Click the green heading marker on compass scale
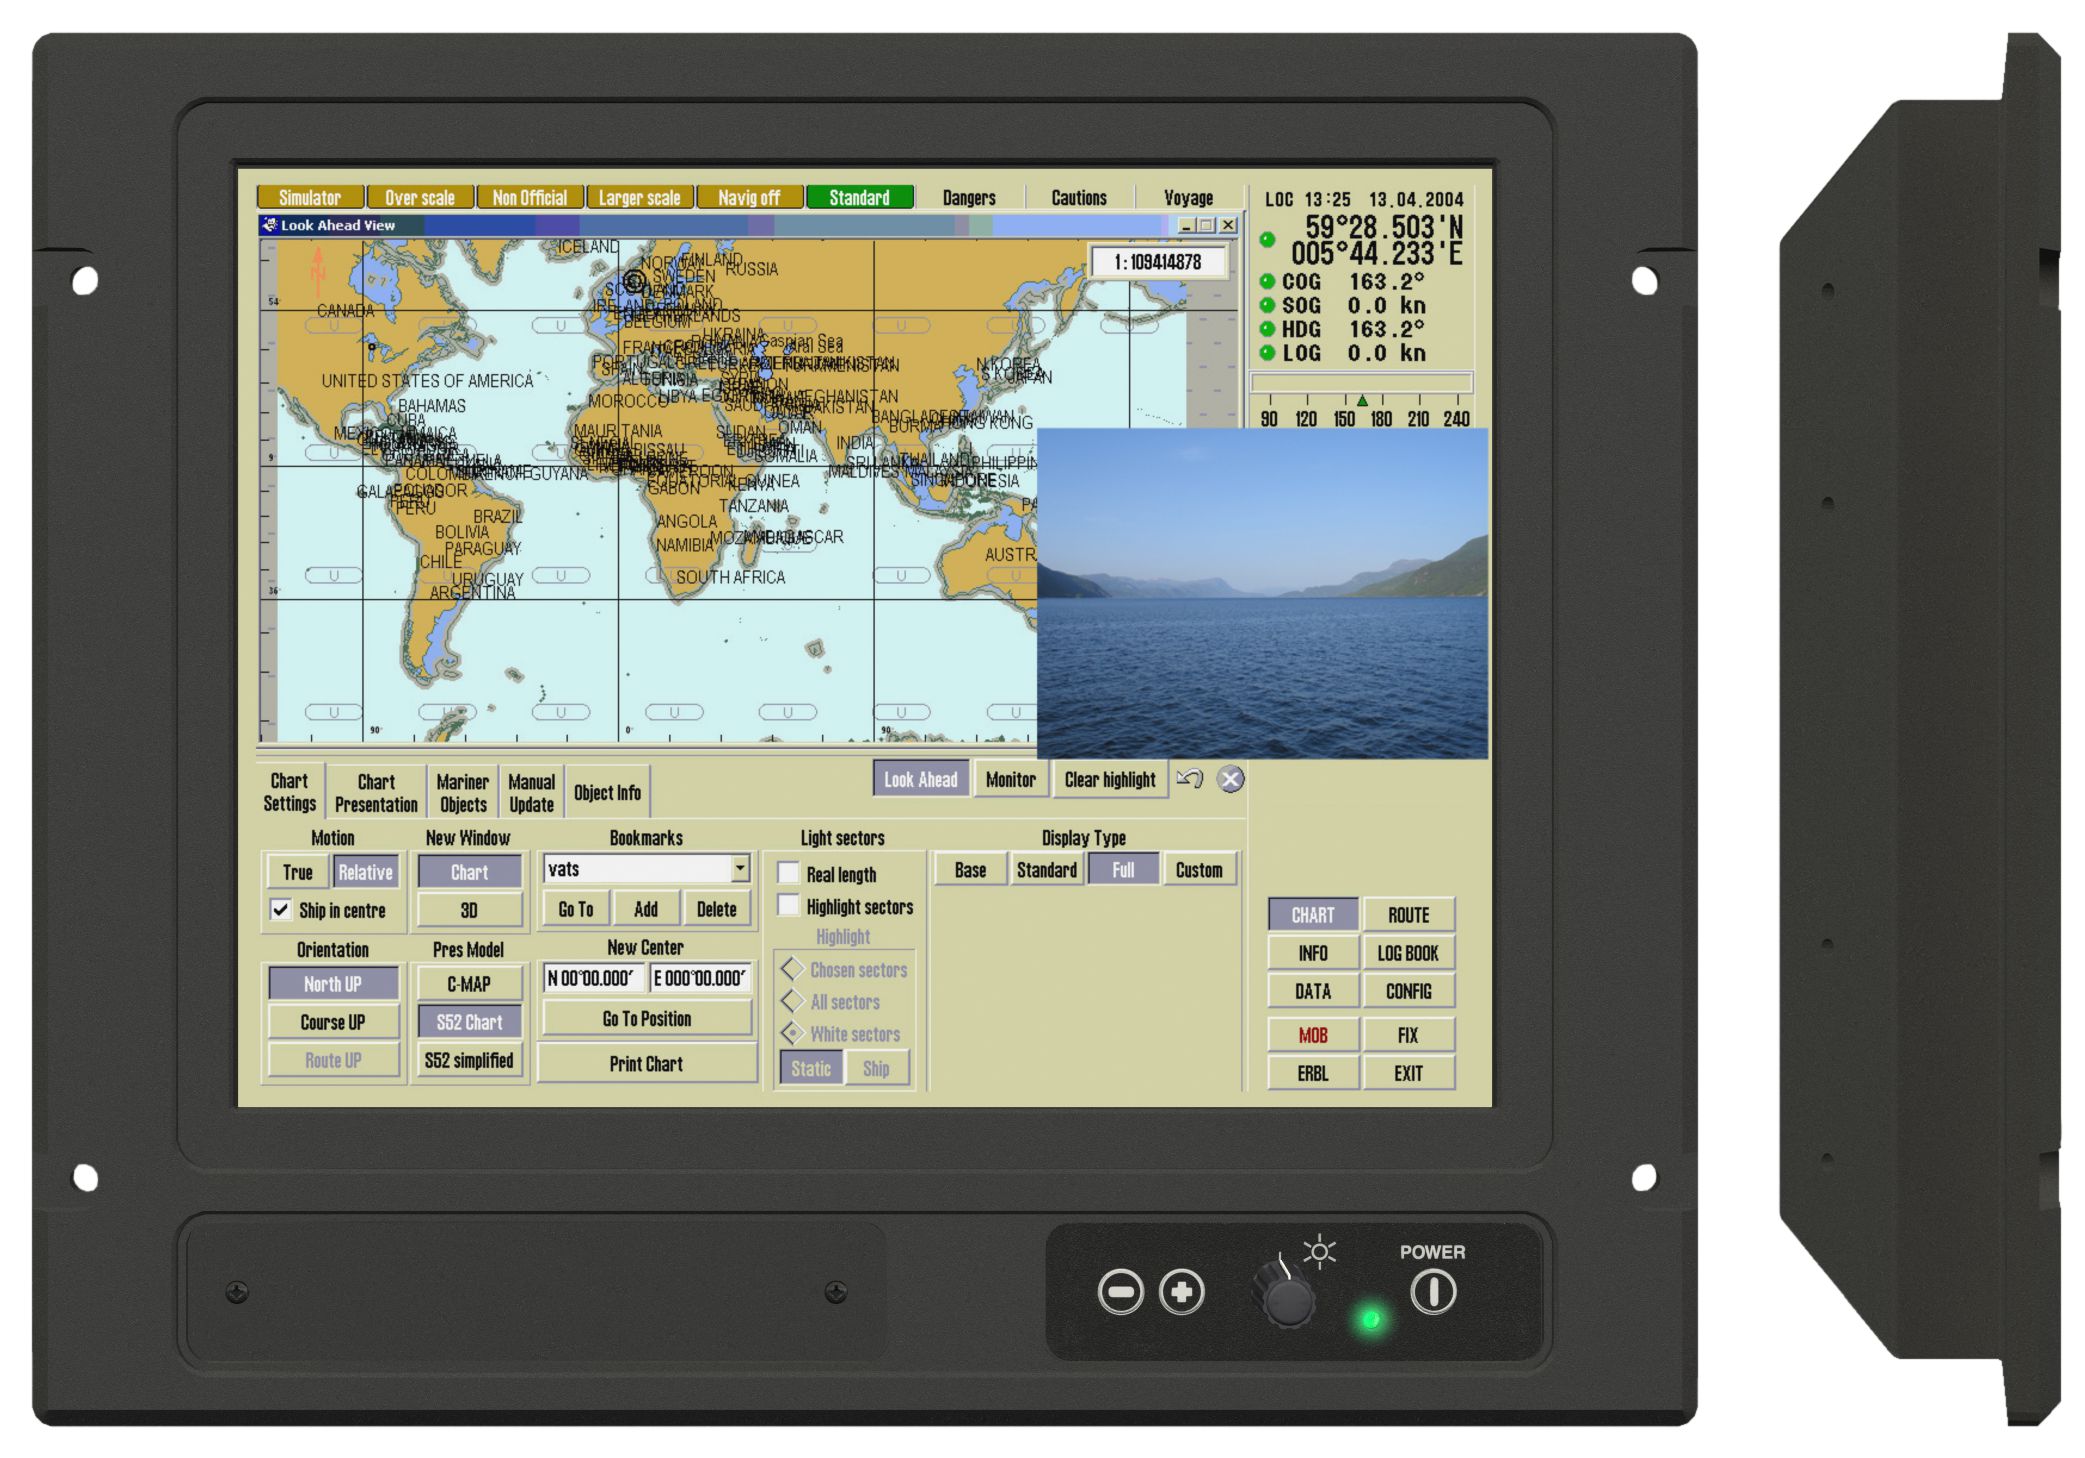The width and height of the screenshot is (2085, 1458). 1362,400
